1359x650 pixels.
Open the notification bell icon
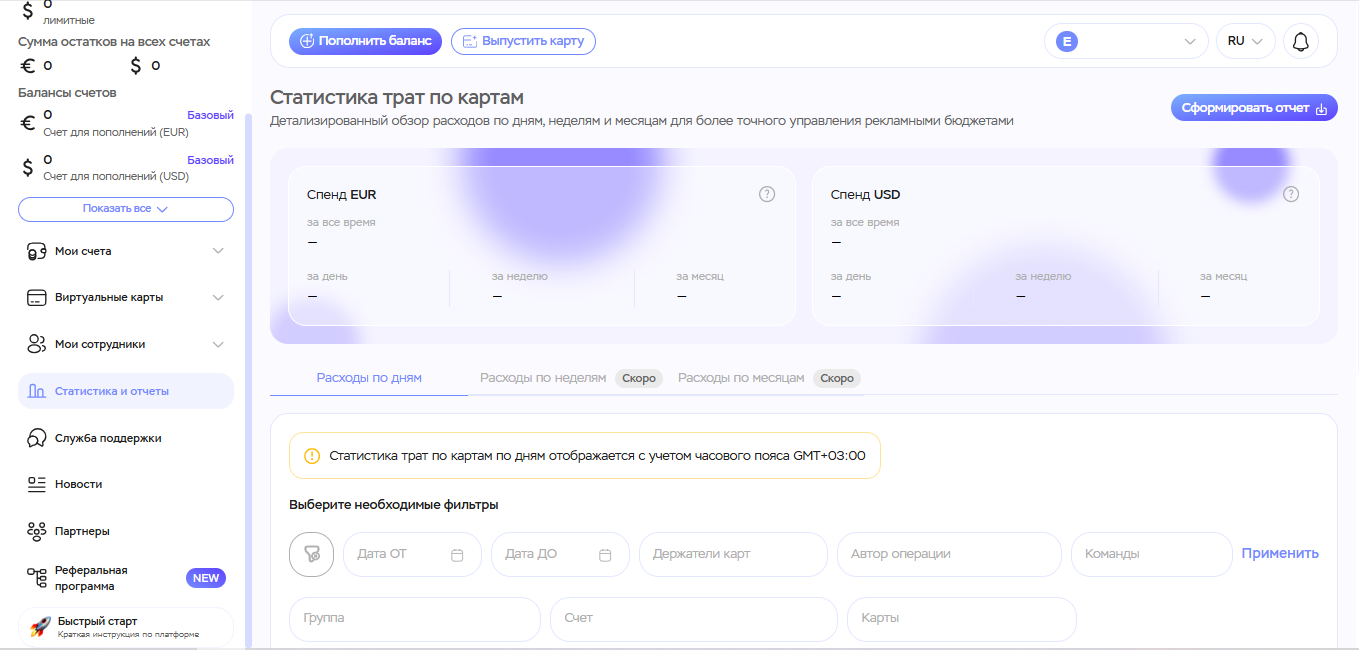(x=1300, y=41)
